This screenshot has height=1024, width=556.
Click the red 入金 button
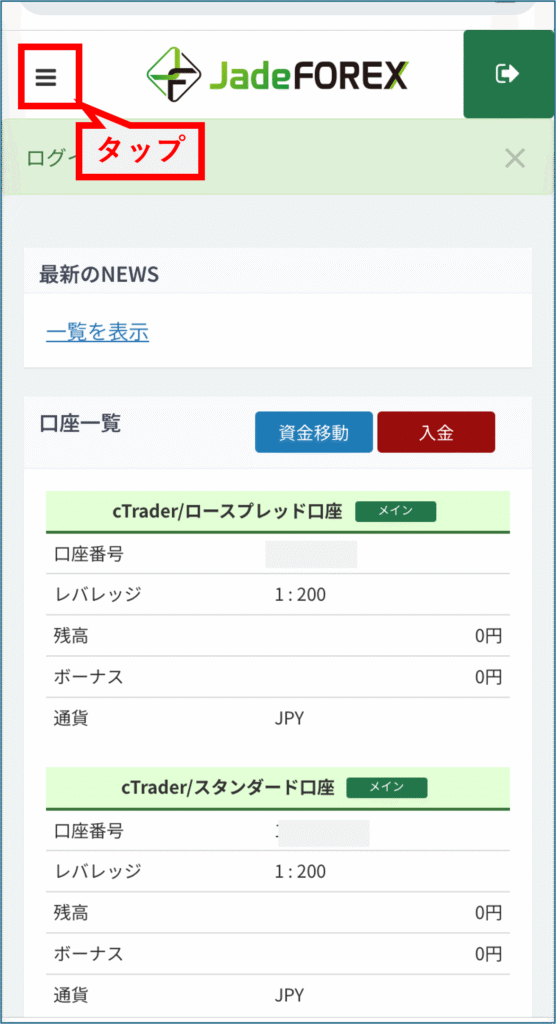point(436,432)
